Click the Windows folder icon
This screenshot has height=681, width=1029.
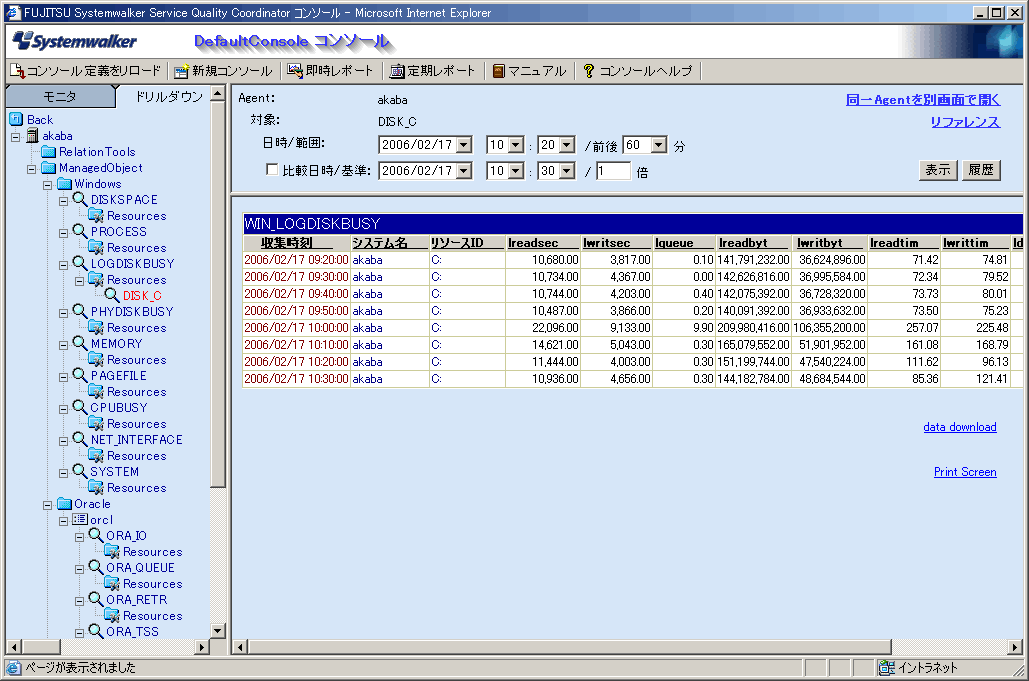64,184
